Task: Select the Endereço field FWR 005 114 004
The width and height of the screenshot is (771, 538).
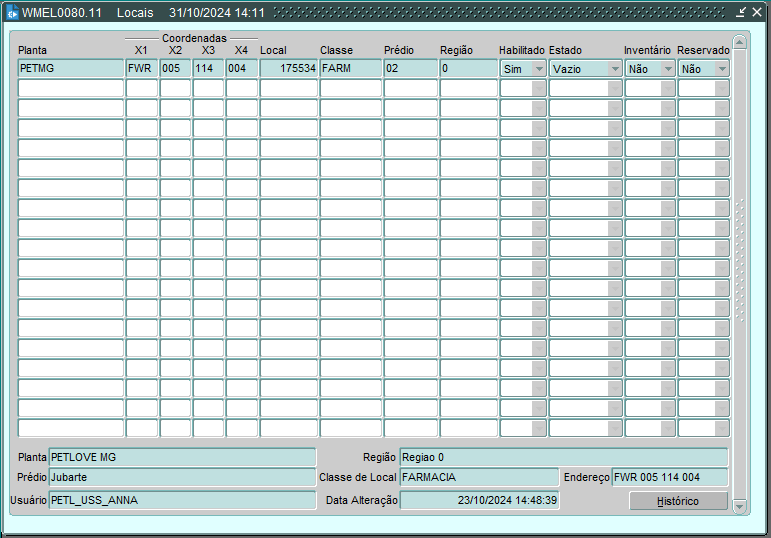Action: pos(669,478)
